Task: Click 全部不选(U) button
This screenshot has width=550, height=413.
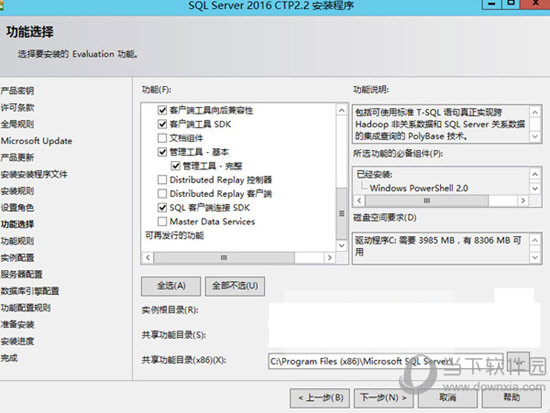Action: (235, 286)
